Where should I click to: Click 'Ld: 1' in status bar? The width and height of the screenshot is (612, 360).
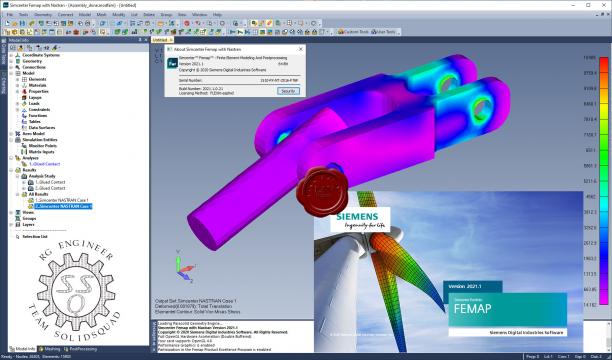click(548, 356)
